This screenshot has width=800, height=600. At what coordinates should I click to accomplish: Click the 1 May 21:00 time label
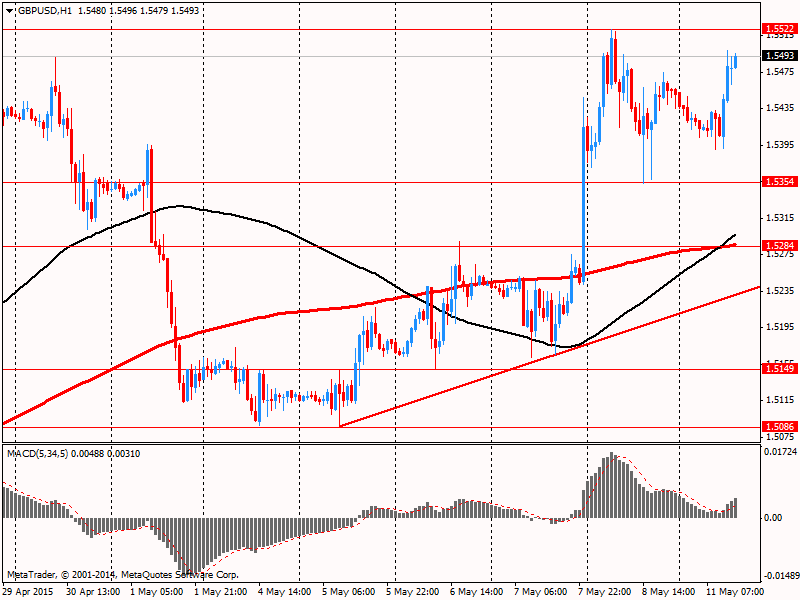tap(221, 592)
